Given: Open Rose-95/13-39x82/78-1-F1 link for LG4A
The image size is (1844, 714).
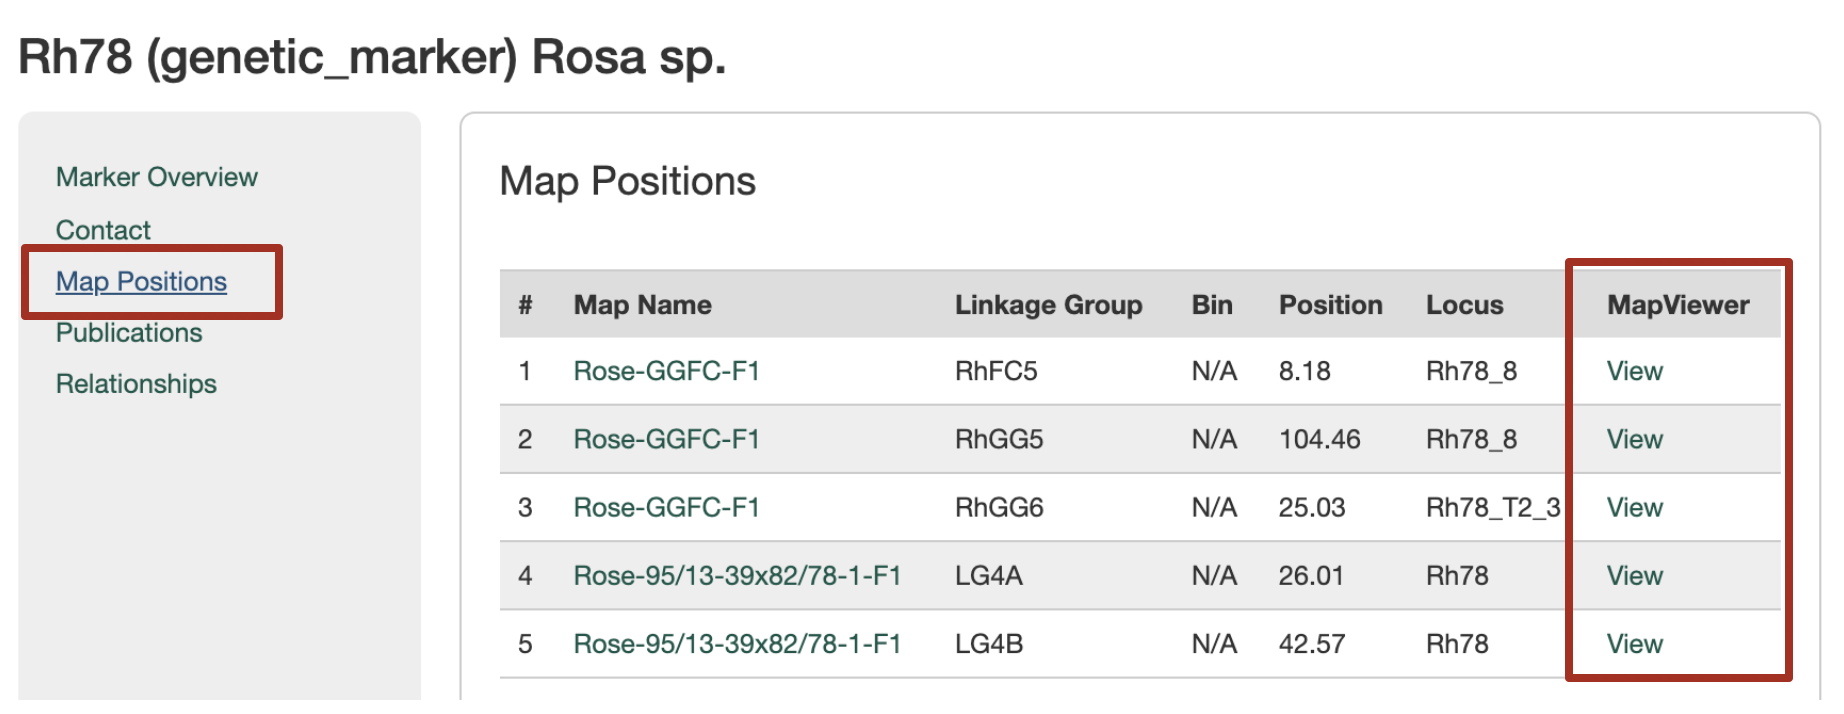Looking at the screenshot, I should [737, 576].
